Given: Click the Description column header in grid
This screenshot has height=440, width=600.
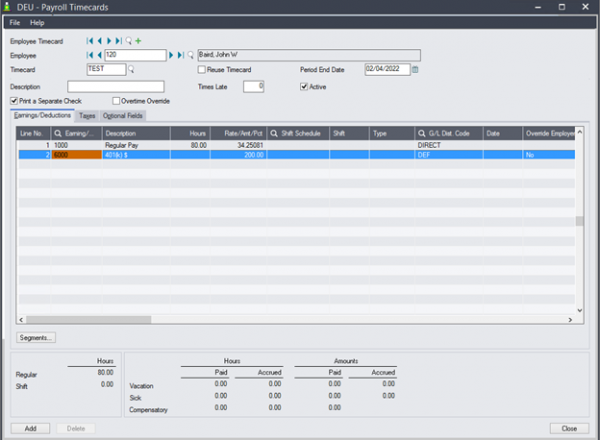Looking at the screenshot, I should pos(136,134).
